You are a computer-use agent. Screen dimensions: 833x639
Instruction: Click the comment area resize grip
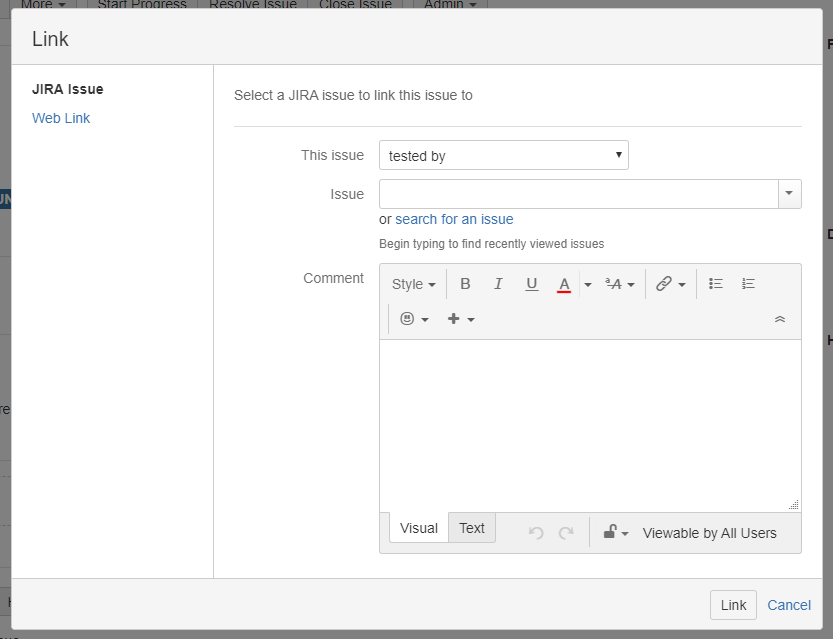[794, 505]
